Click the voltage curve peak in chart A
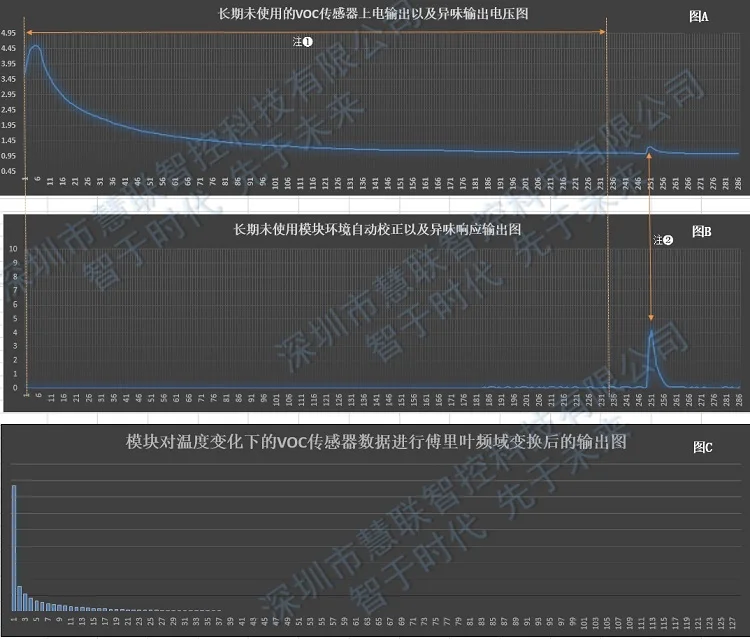 35,46
